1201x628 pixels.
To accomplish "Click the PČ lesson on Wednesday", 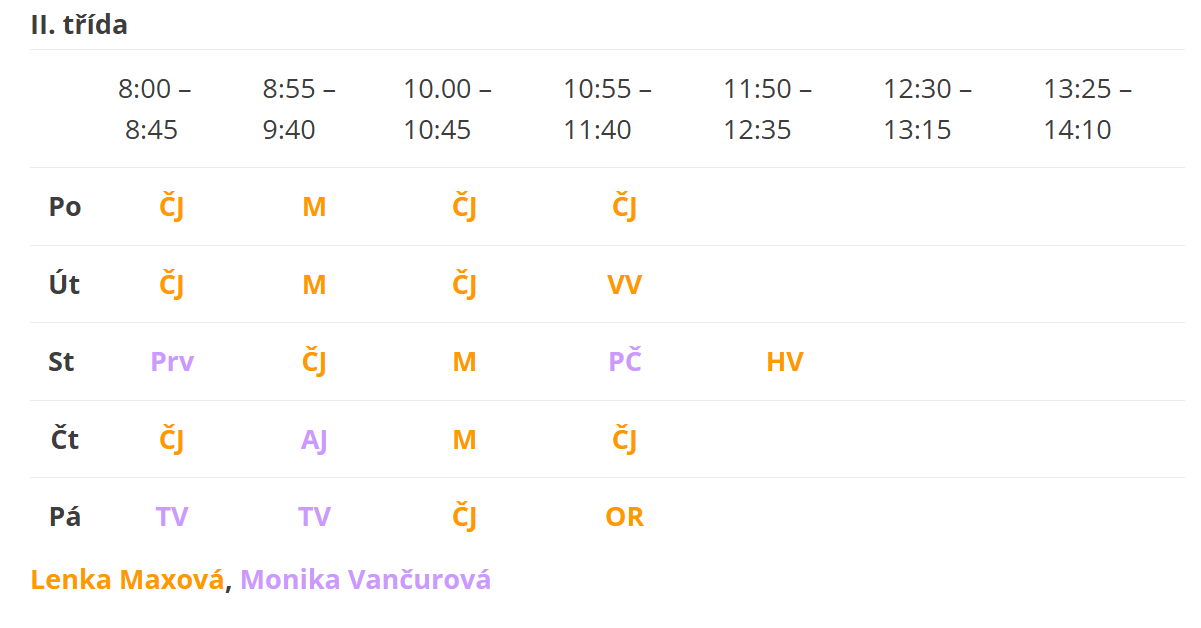I will [625, 362].
